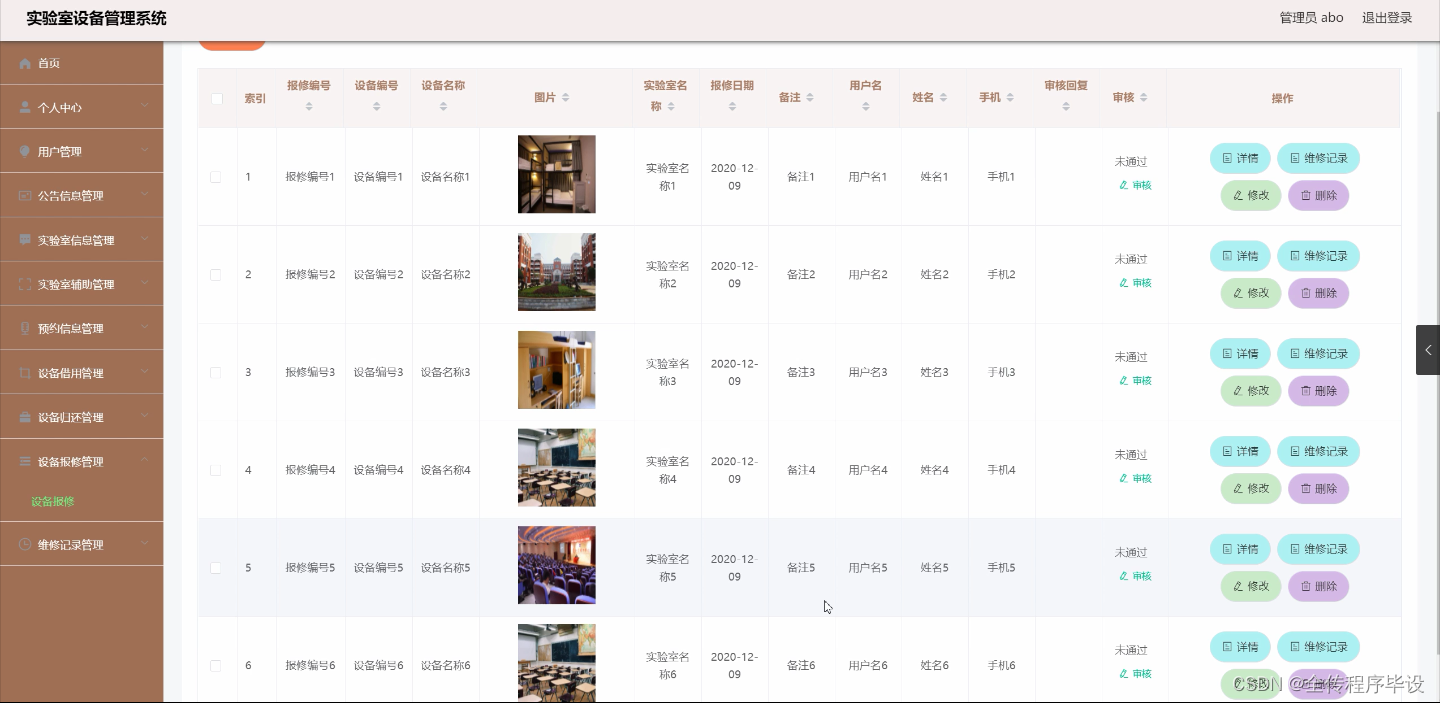
Task: Select the 设备报修 submenu item
Action: 53,501
